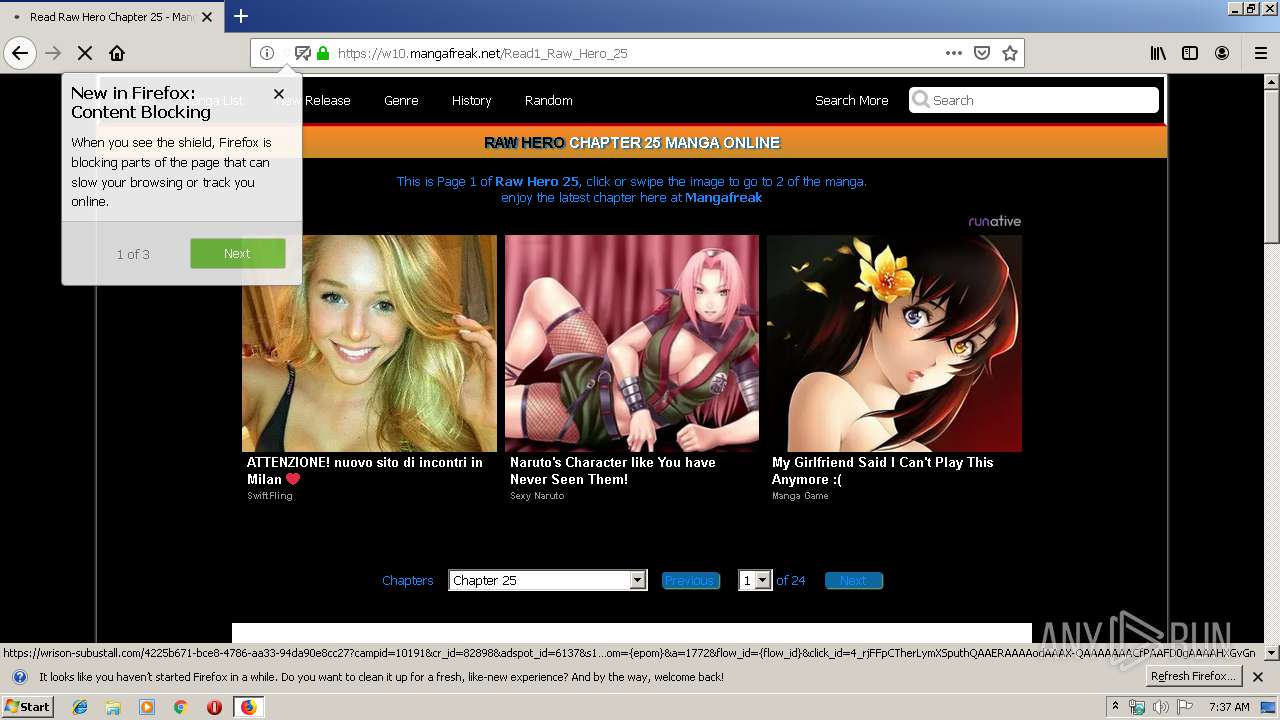This screenshot has height=720, width=1280.
Task: Close the Raw Hero Chapter 25 tab
Action: pyautogui.click(x=207, y=17)
